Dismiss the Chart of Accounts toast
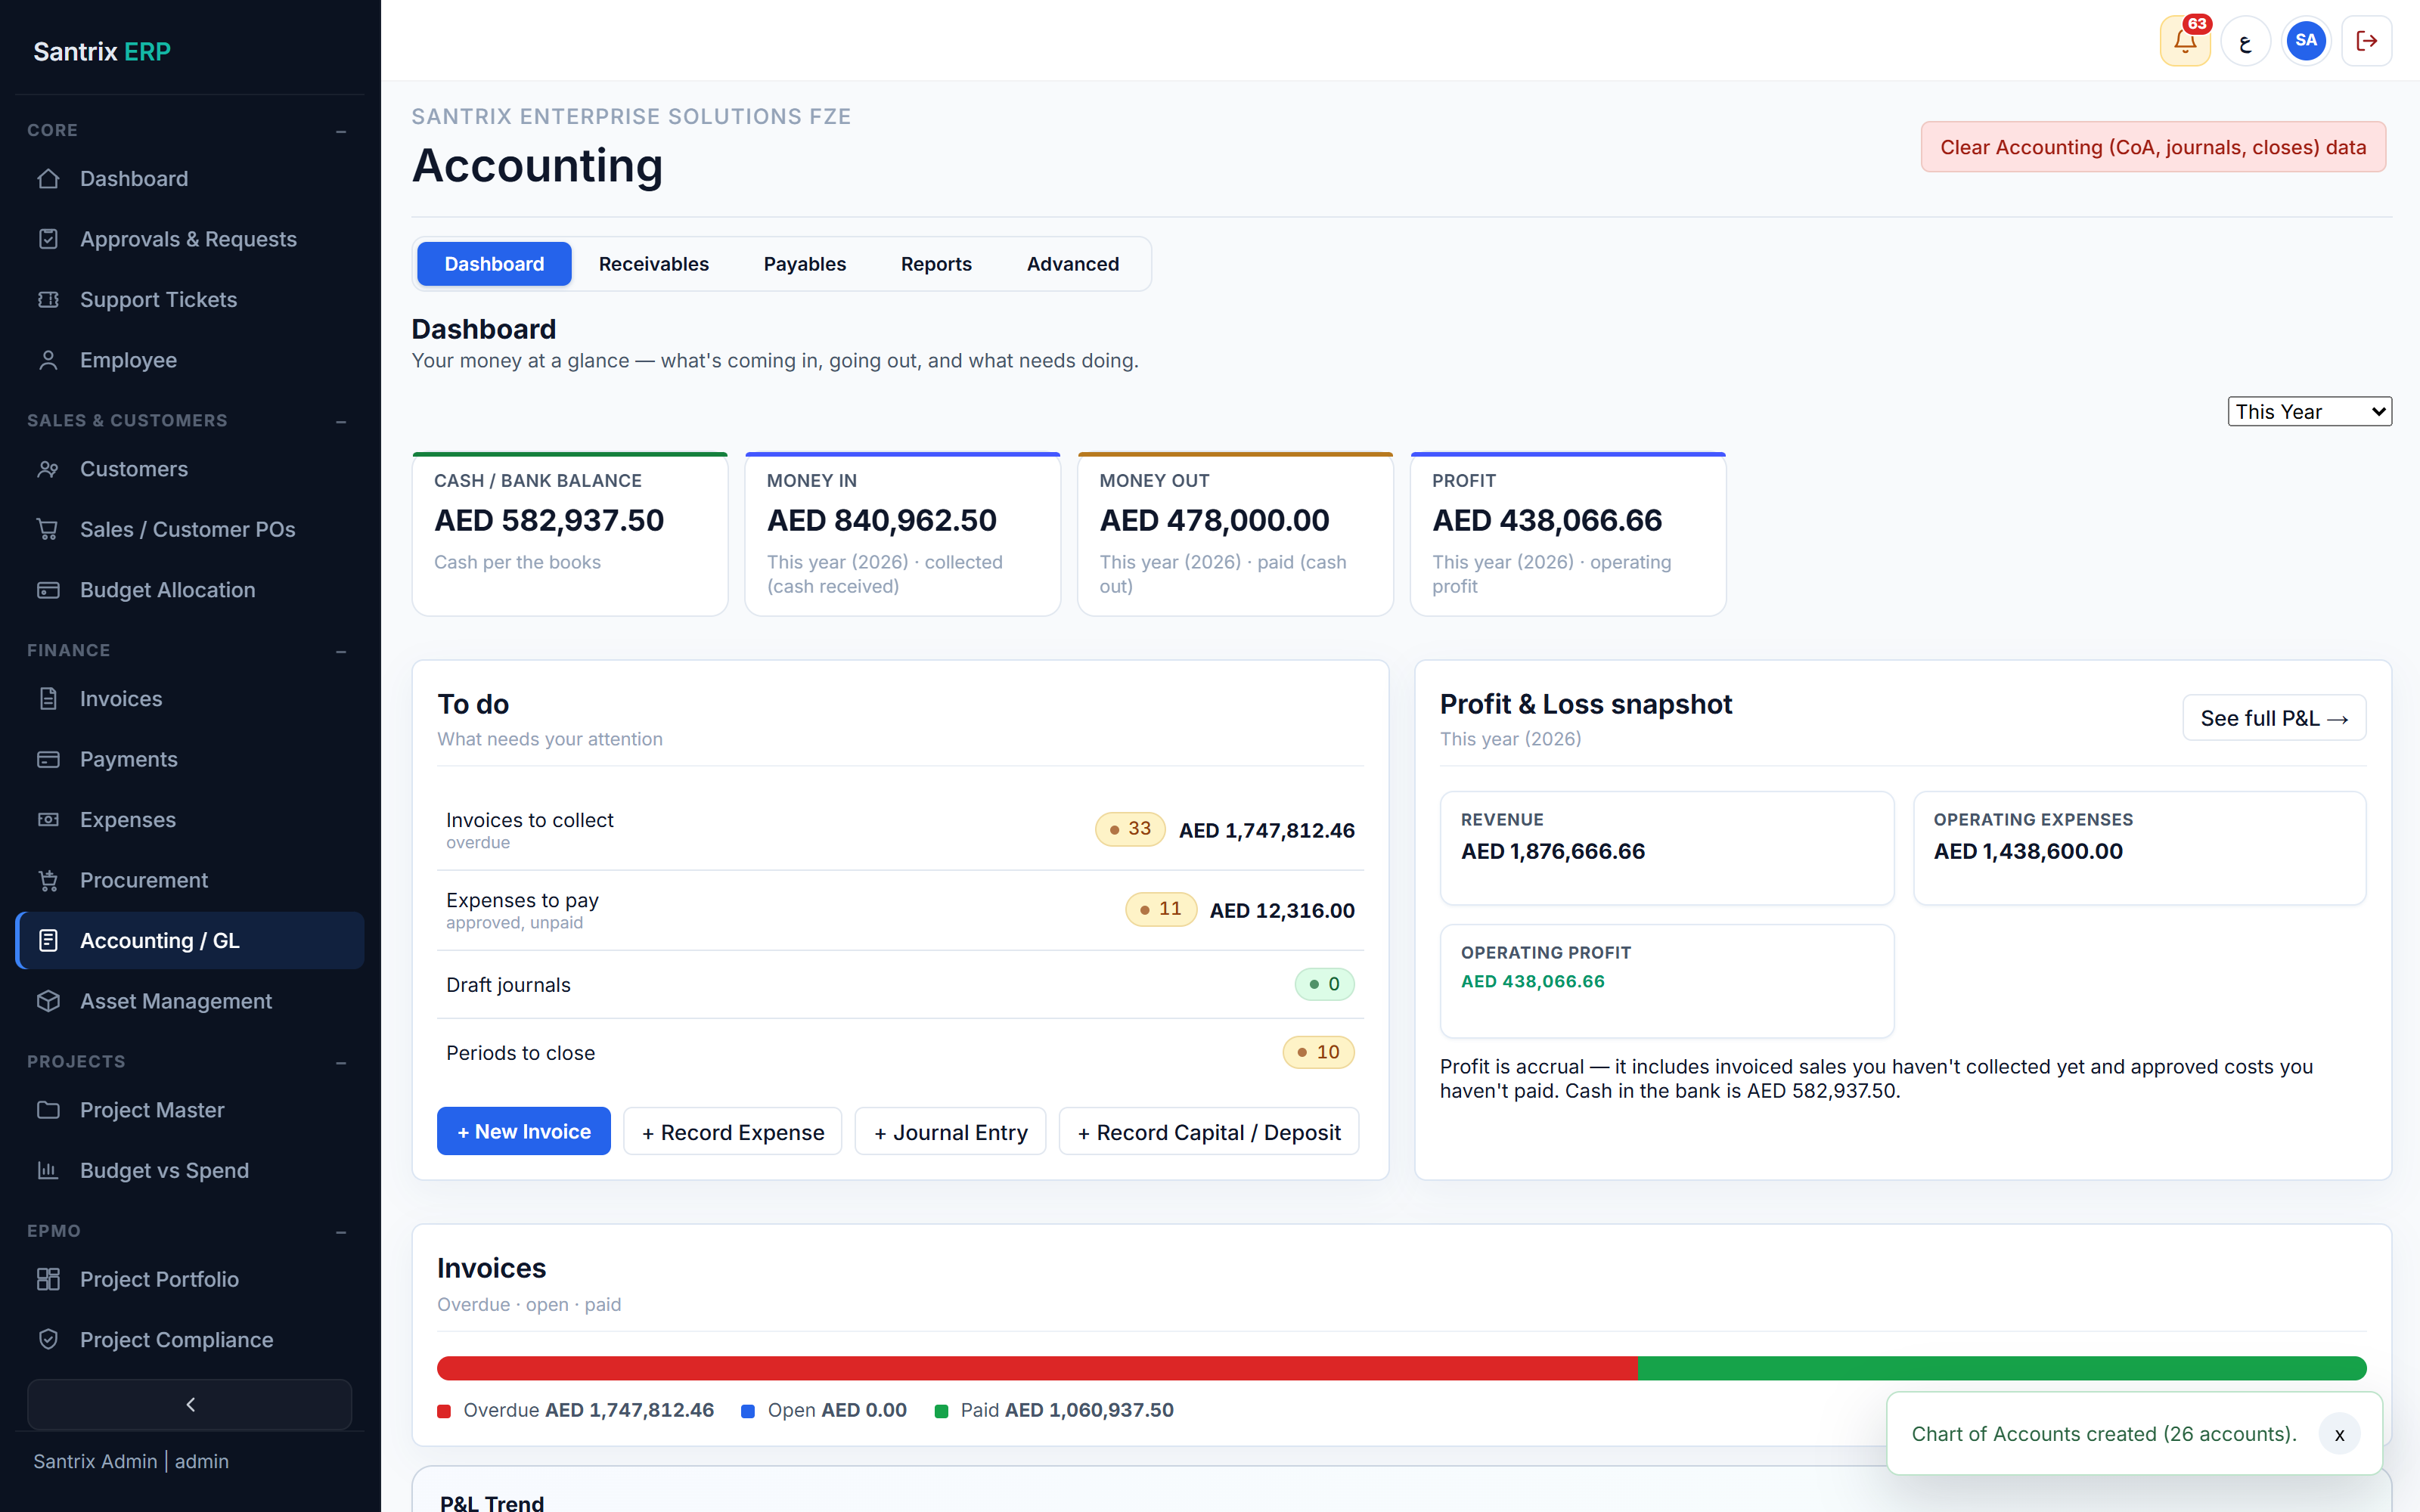Screen dimensions: 2420x1512 (2339, 1434)
